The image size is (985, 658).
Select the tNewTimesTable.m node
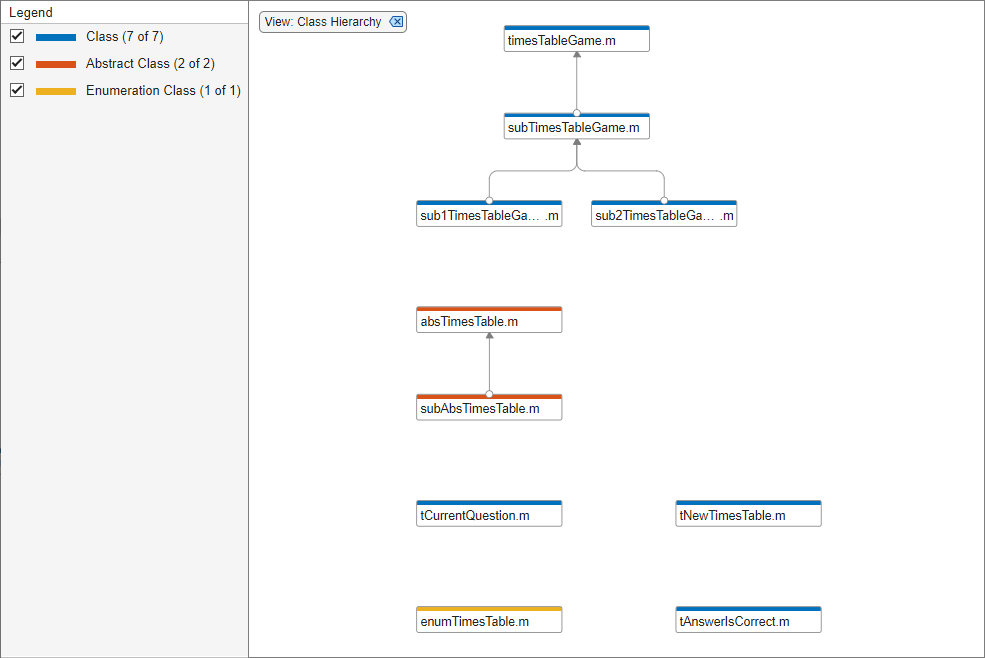(x=748, y=515)
